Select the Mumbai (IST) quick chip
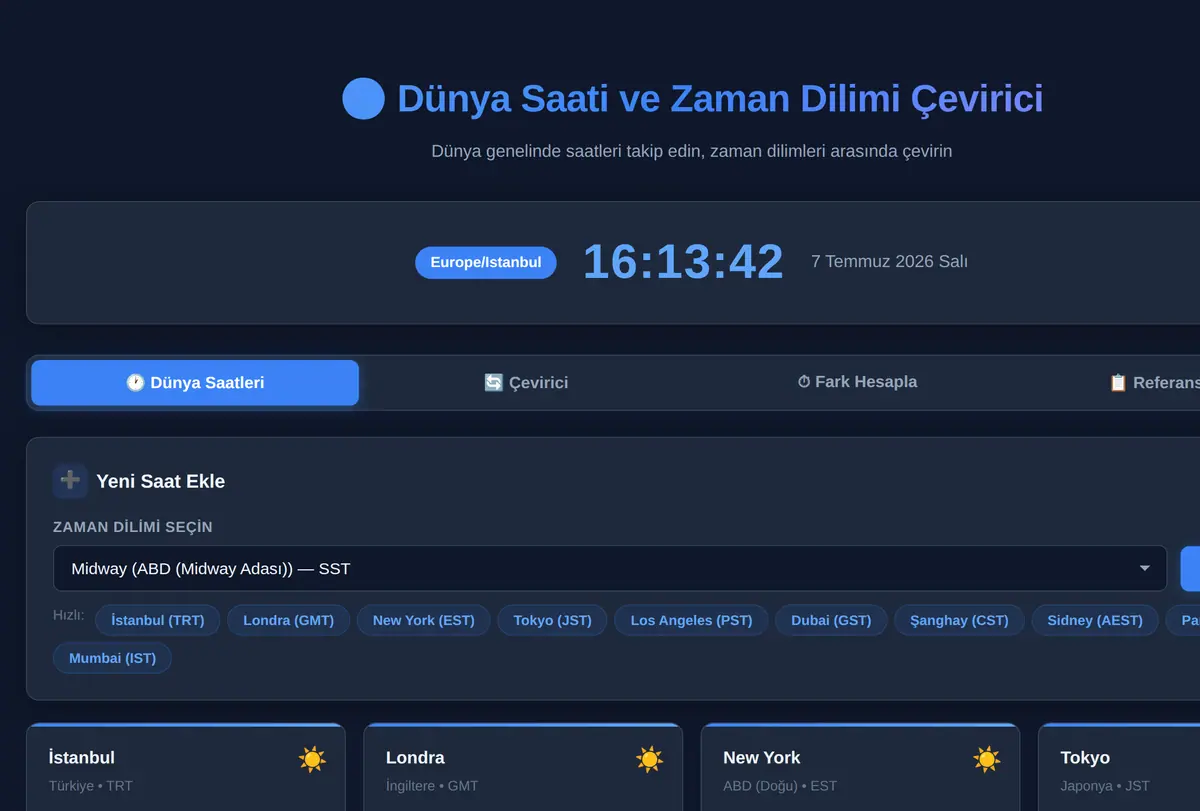Screen dimensions: 1200x811 (x=112, y=658)
